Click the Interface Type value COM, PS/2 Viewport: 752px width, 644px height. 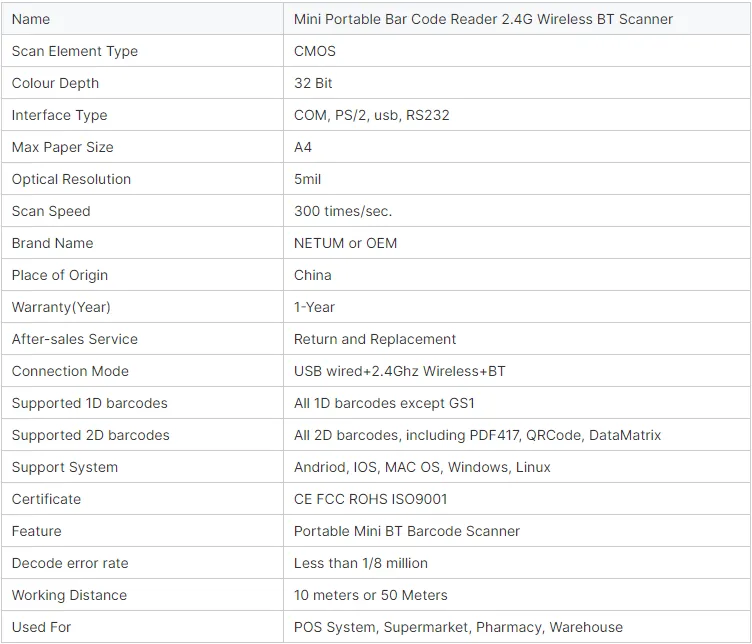(372, 115)
